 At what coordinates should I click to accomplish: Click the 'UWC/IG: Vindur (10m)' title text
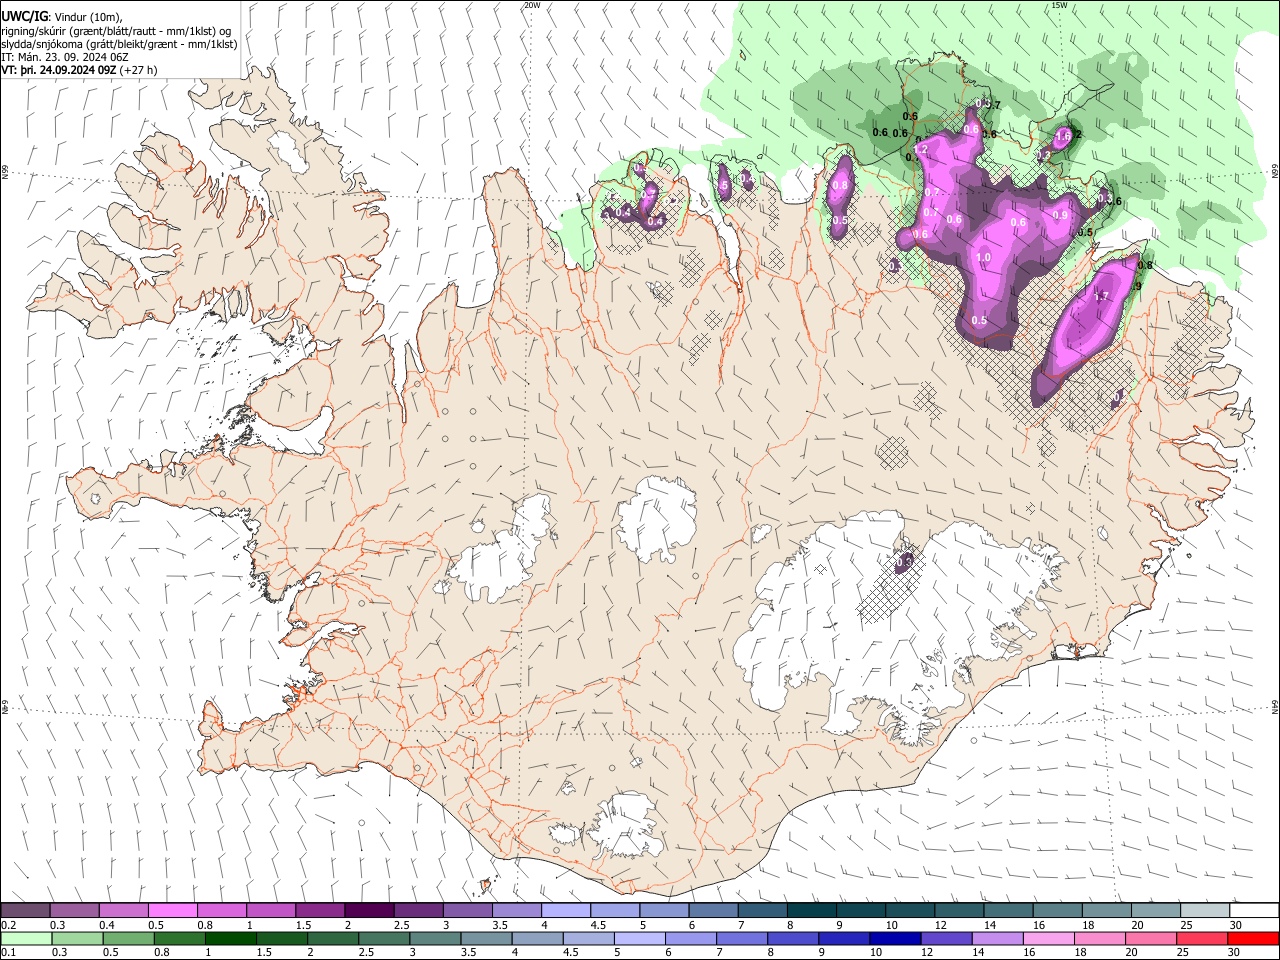click(62, 16)
